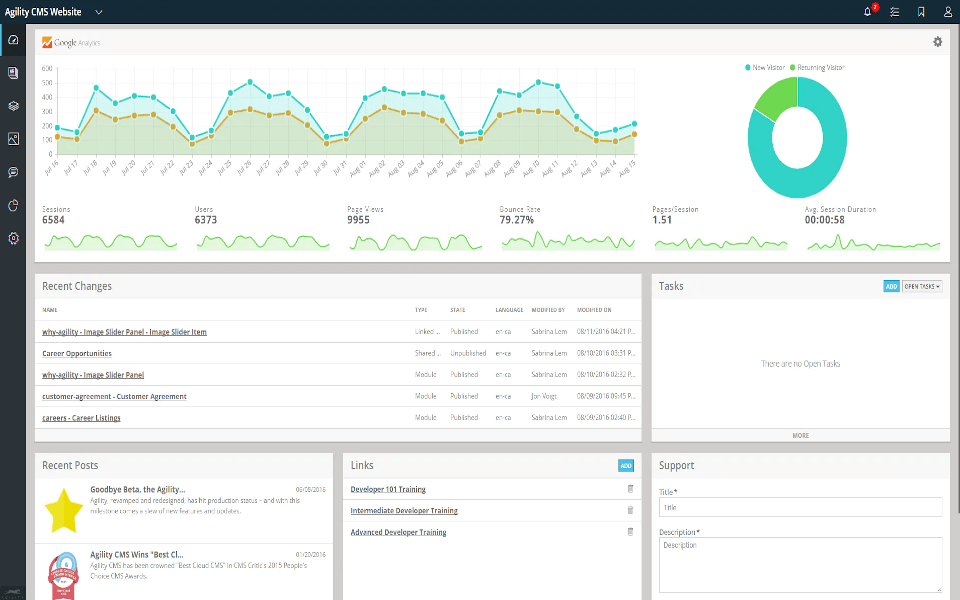Click the Pages/Session 1.51 metric

click(x=720, y=228)
